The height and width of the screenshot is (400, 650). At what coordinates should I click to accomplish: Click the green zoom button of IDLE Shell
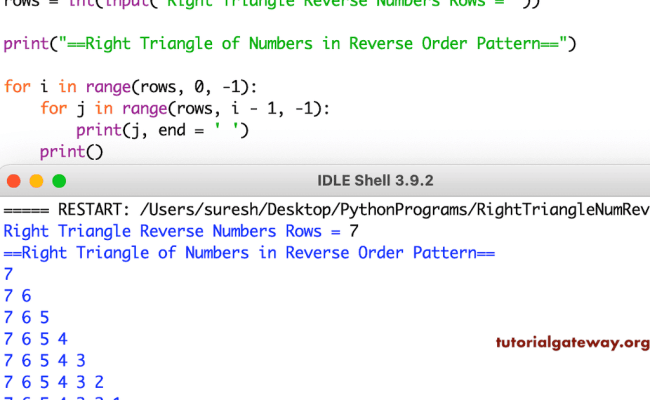pos(59,181)
